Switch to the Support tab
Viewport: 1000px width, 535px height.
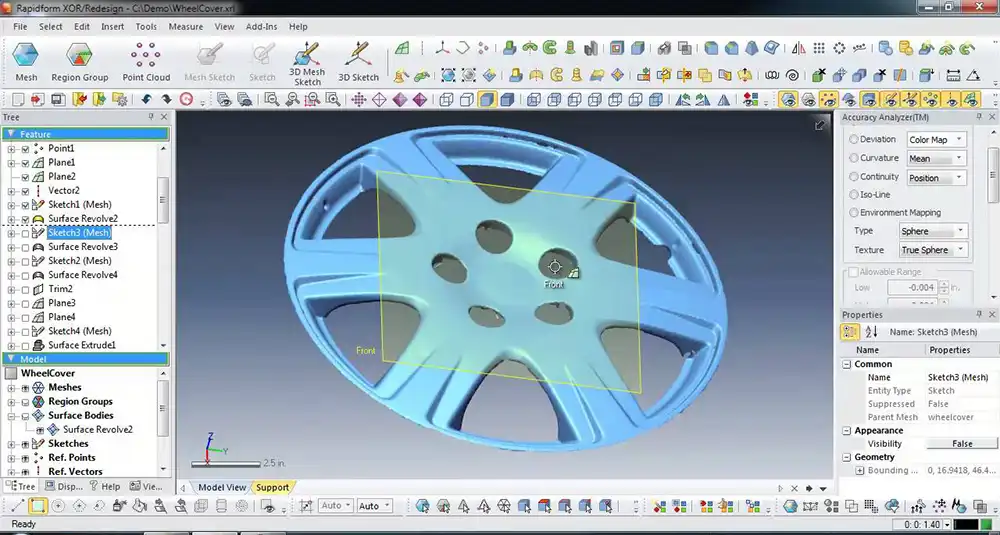pyautogui.click(x=272, y=487)
